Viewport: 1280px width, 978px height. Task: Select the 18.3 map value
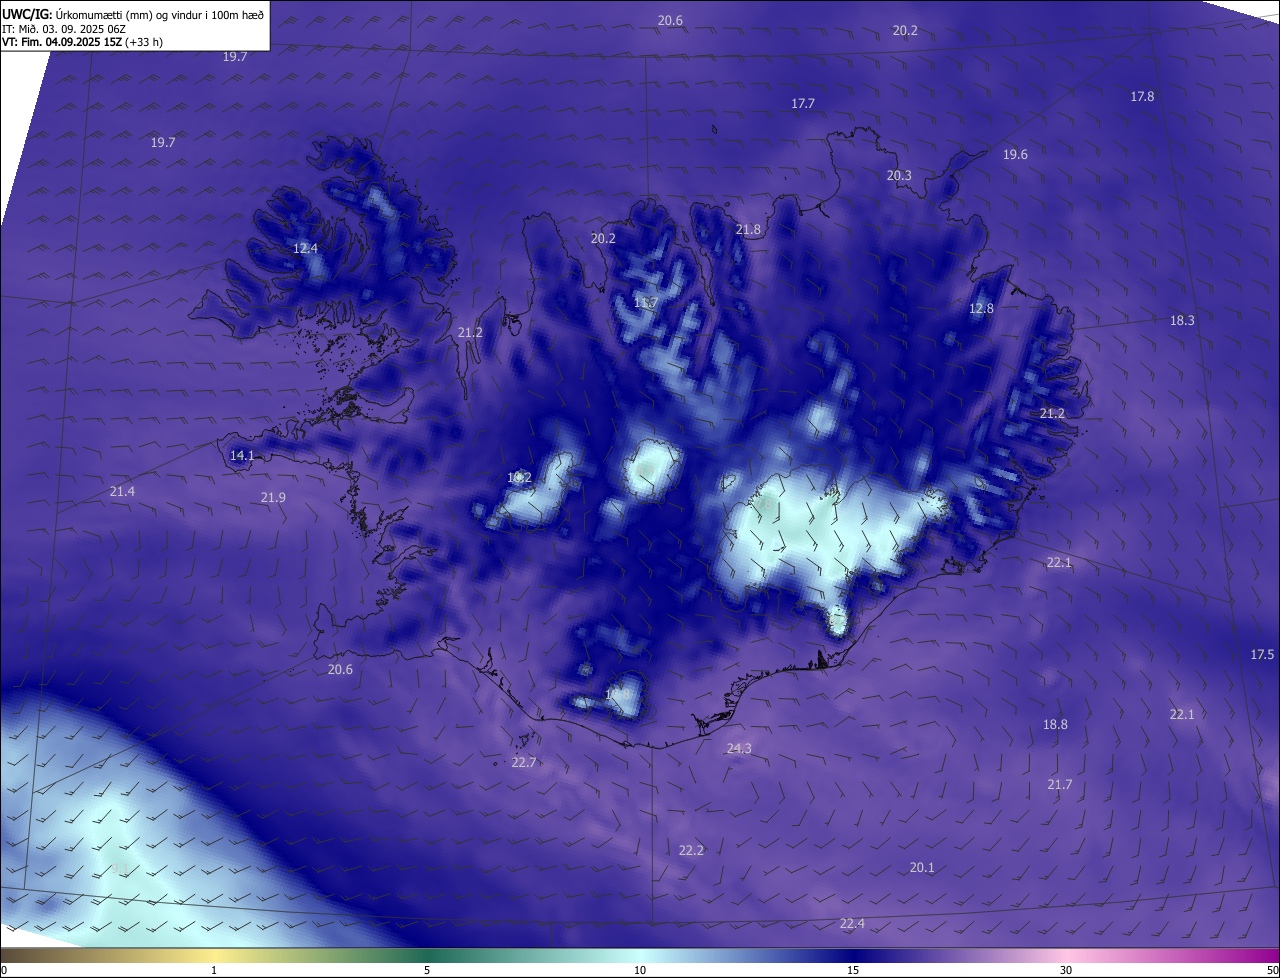(x=1182, y=321)
